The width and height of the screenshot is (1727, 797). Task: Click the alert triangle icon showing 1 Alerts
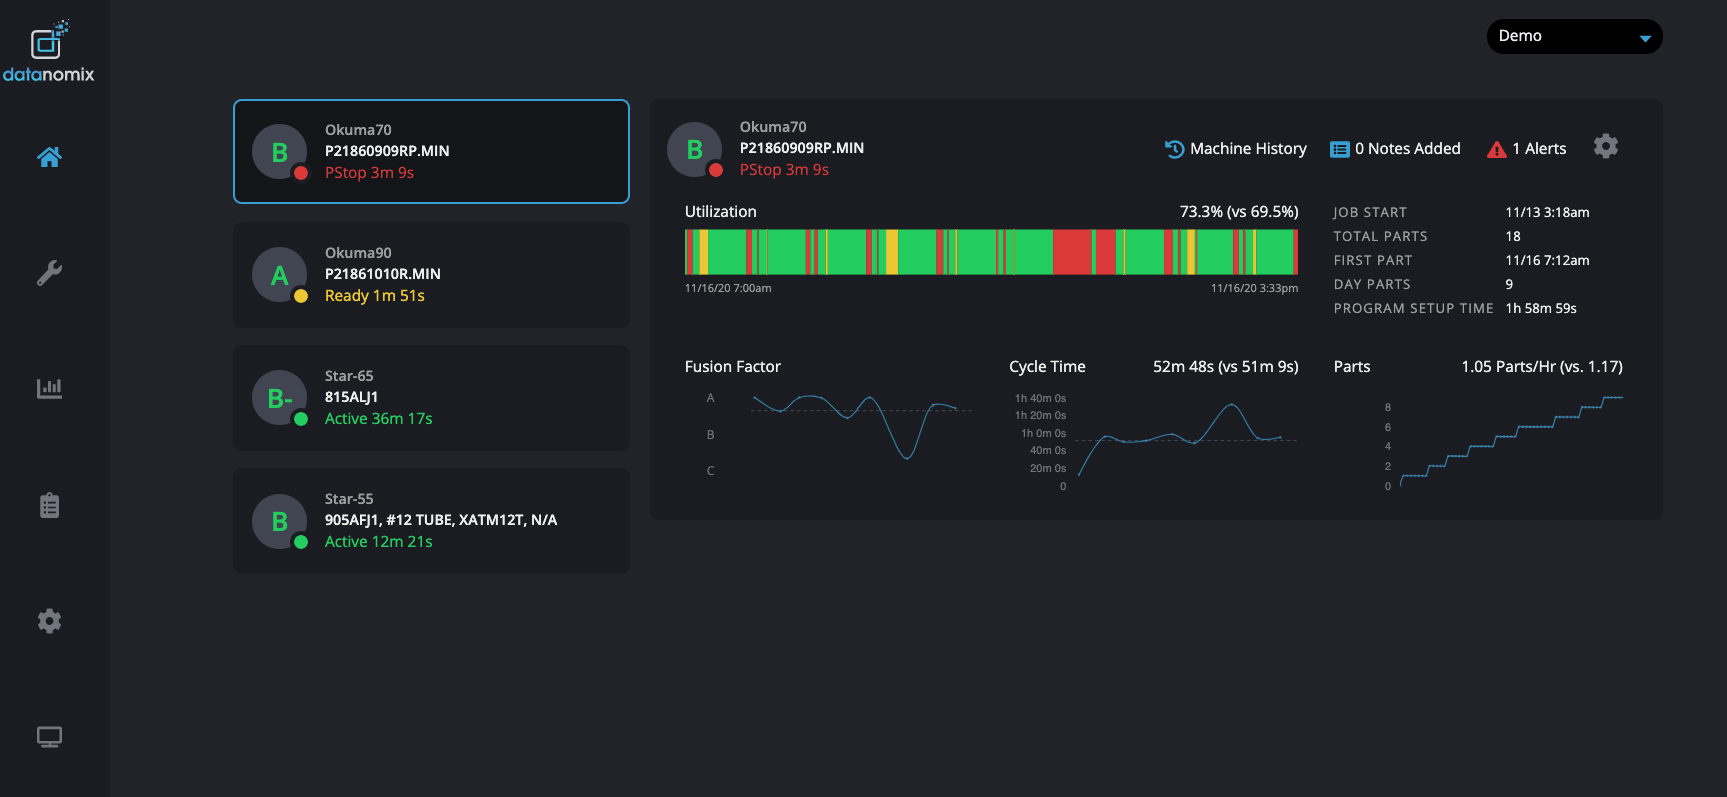(1496, 147)
